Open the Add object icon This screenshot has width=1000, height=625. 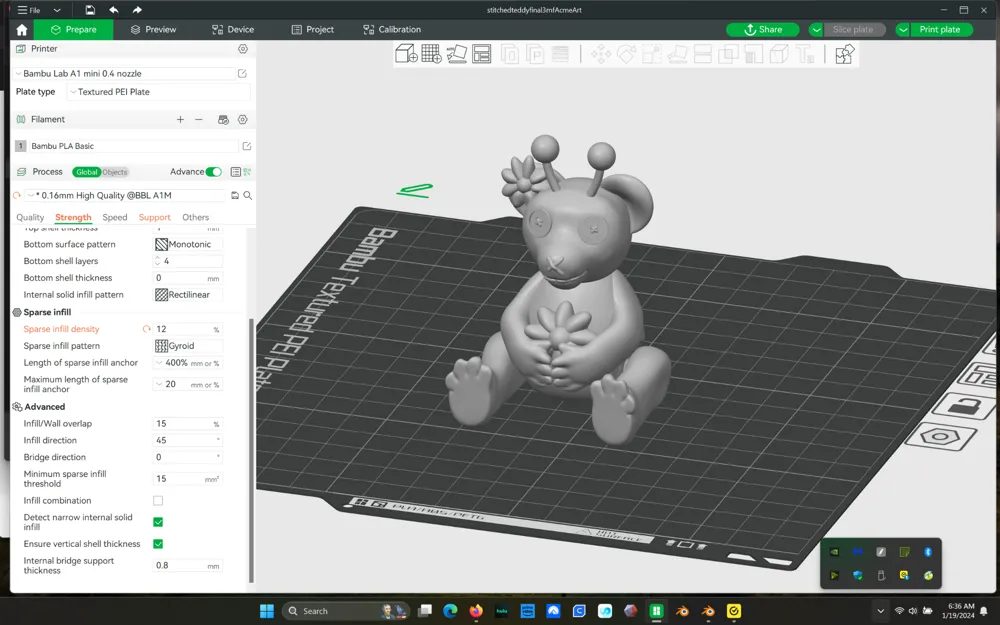coord(407,54)
